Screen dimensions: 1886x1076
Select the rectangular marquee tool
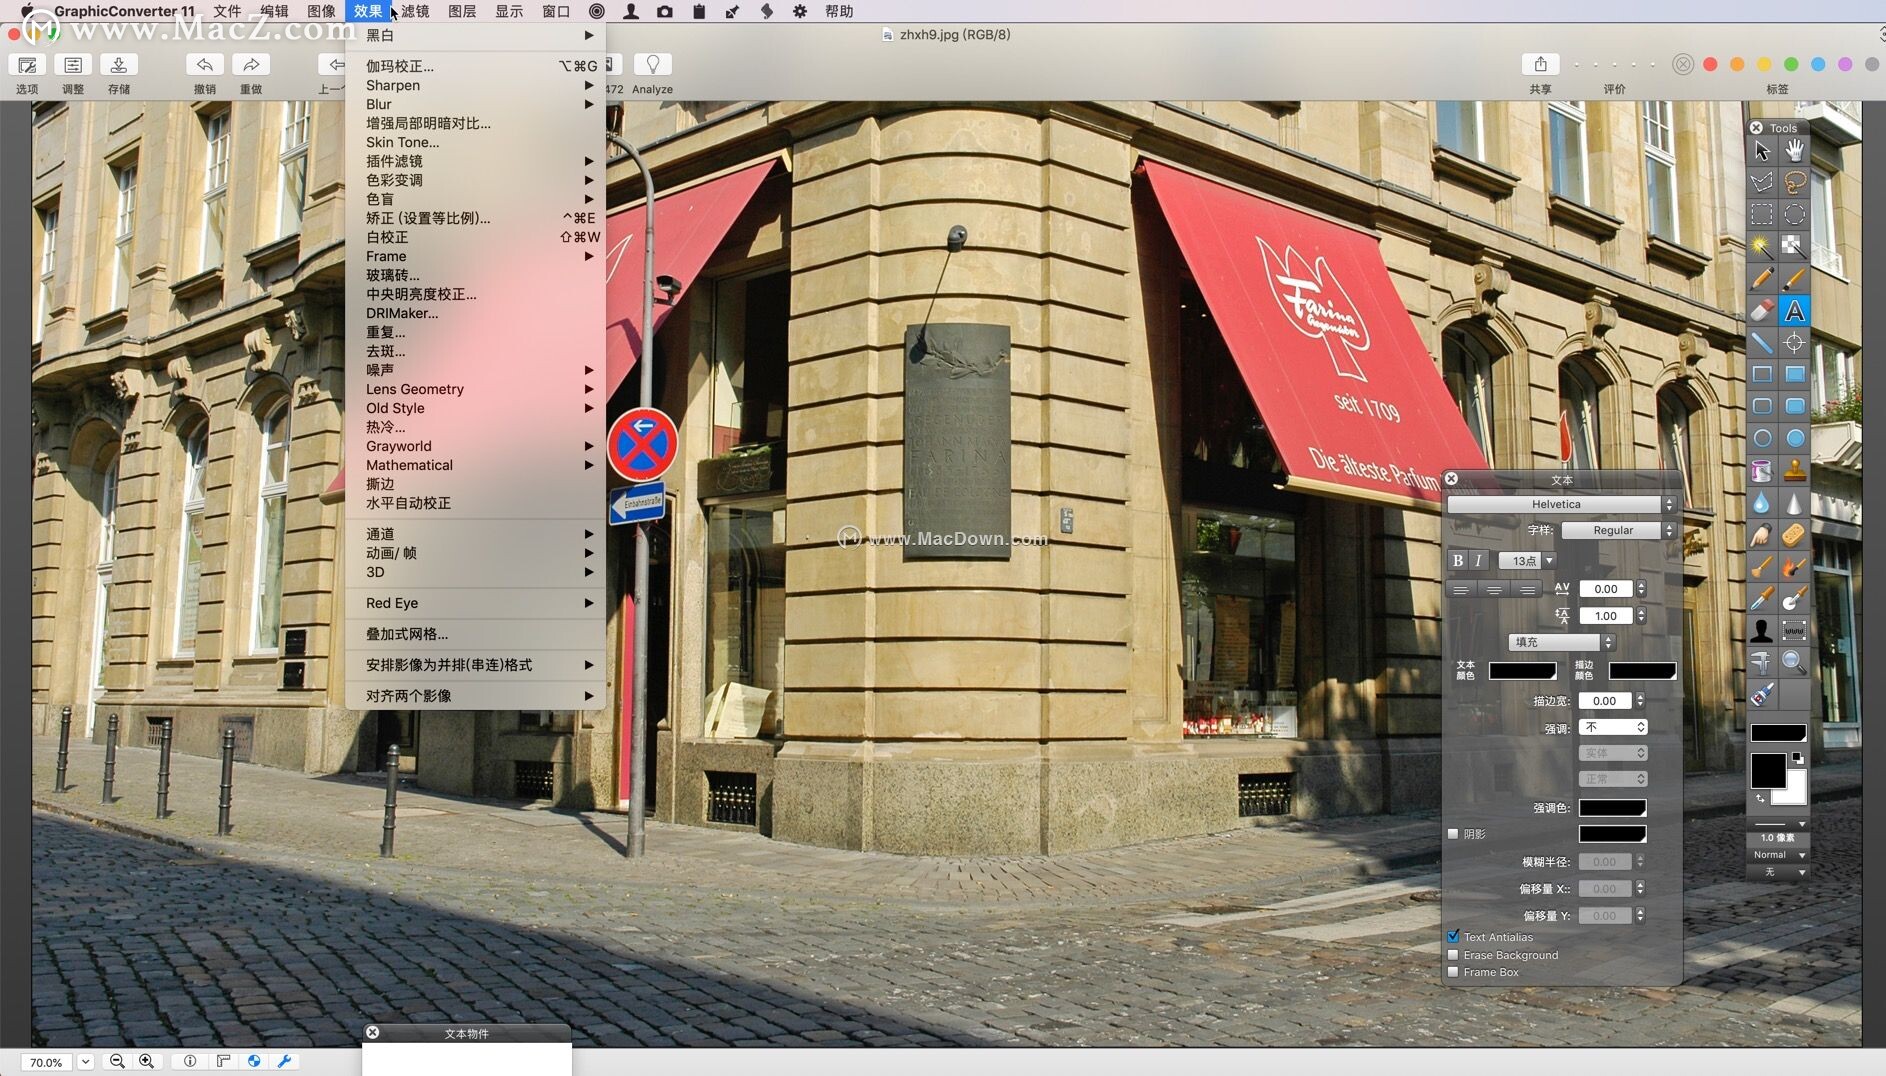tap(1762, 215)
